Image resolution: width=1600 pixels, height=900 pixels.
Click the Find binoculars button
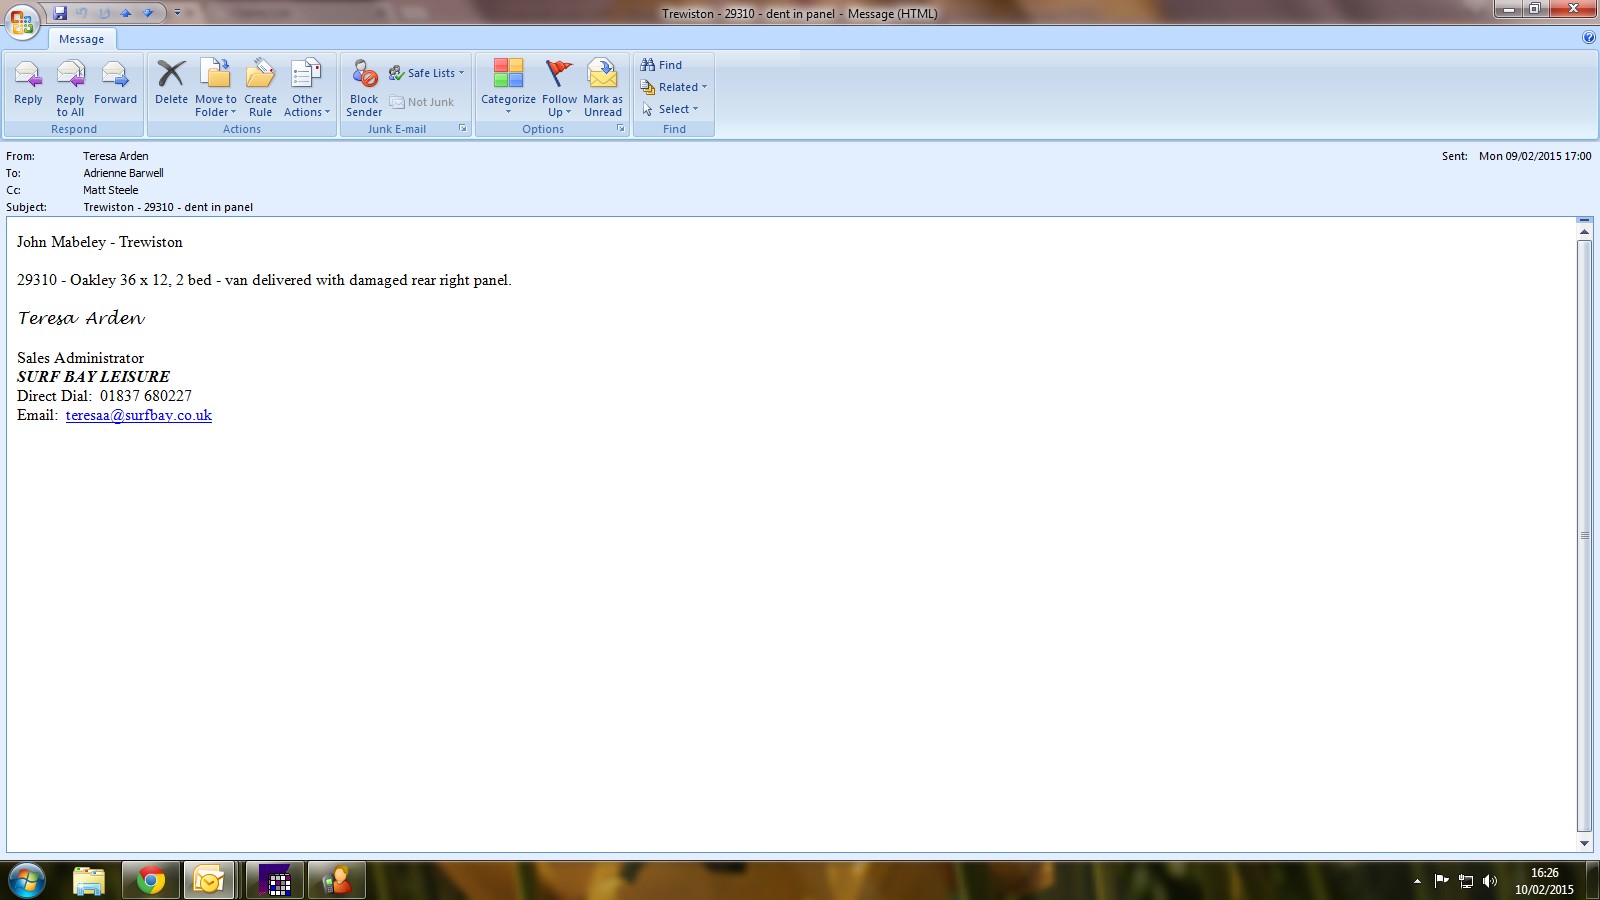pyautogui.click(x=662, y=65)
